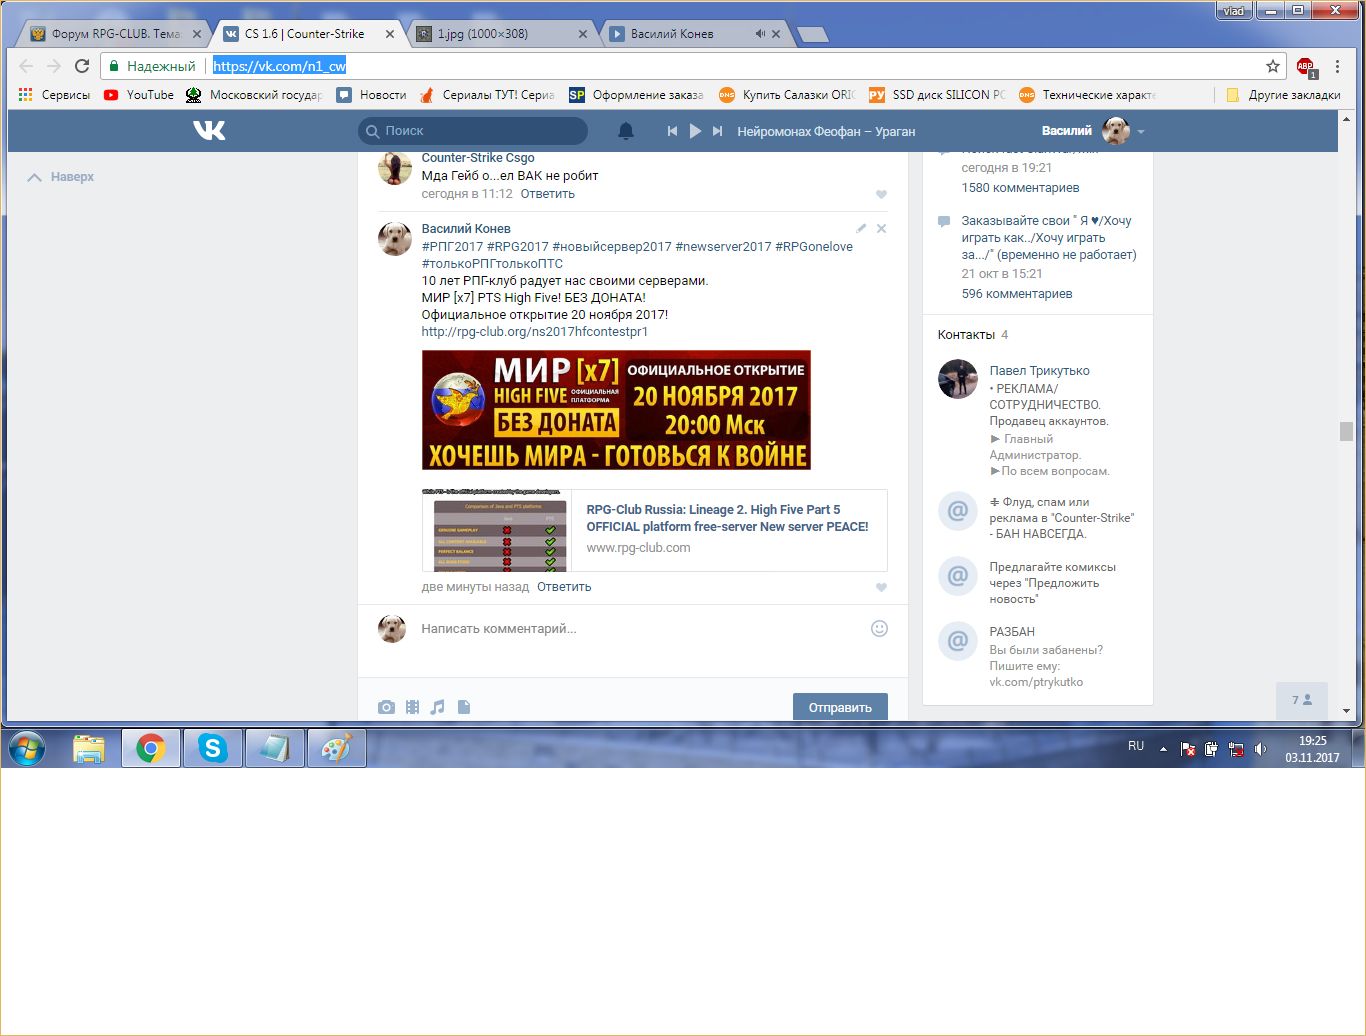This screenshot has height=1036, width=1366.
Task: Click the page vertical scrollbar thumb
Action: pyautogui.click(x=1346, y=432)
